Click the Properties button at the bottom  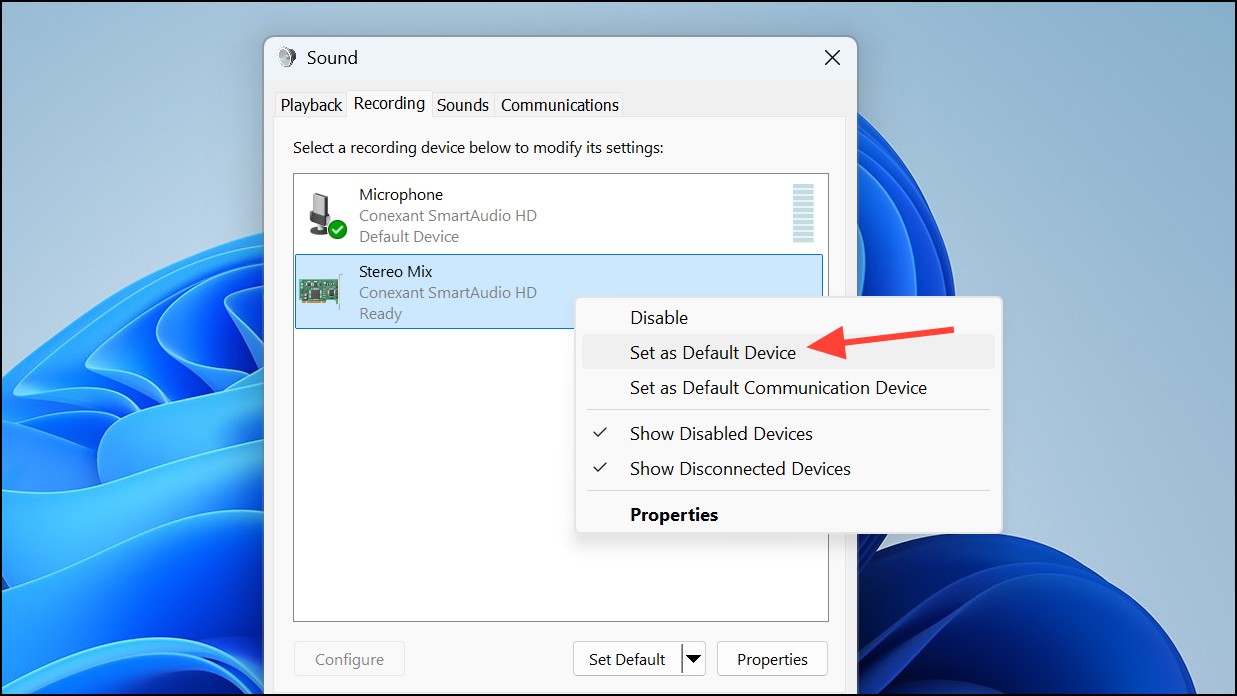[772, 658]
